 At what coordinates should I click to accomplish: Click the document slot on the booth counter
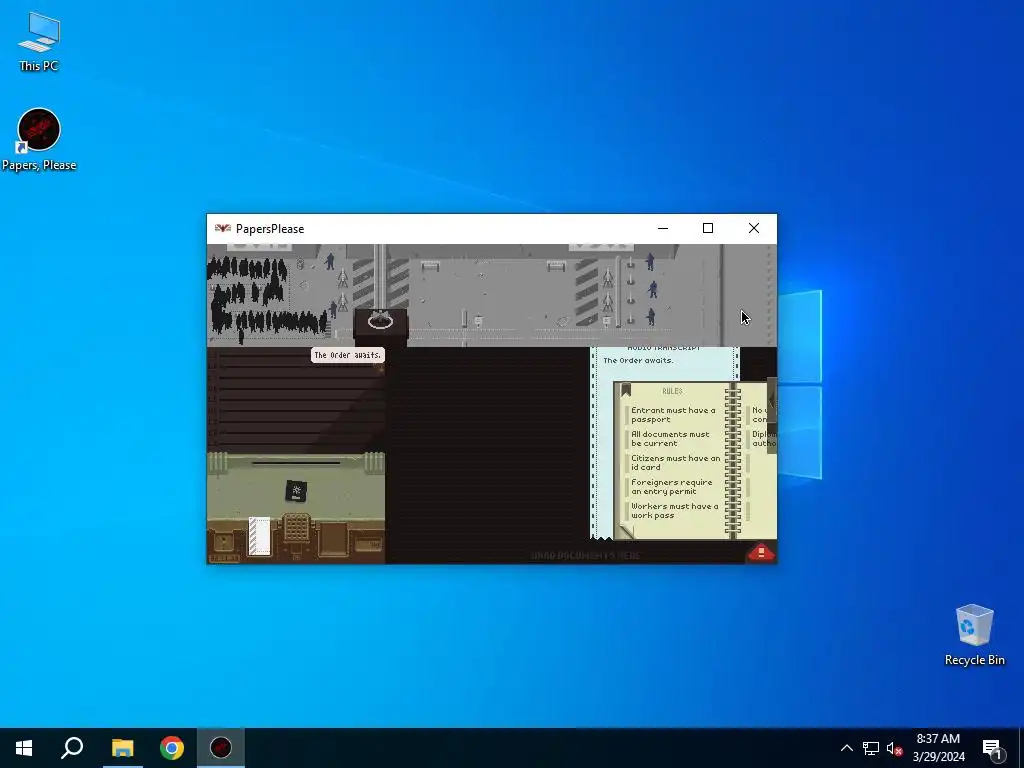click(x=296, y=463)
